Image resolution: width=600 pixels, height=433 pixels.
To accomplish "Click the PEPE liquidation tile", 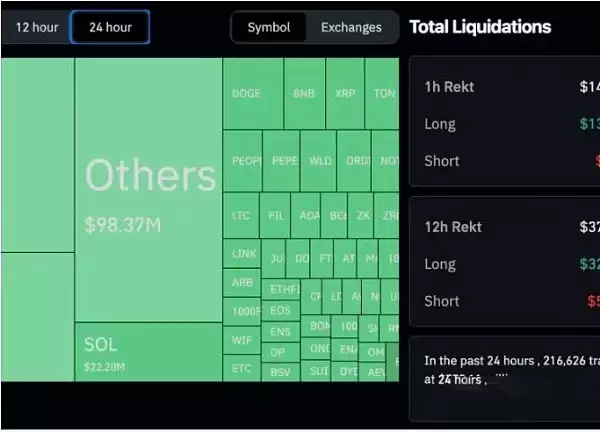I will (x=284, y=161).
